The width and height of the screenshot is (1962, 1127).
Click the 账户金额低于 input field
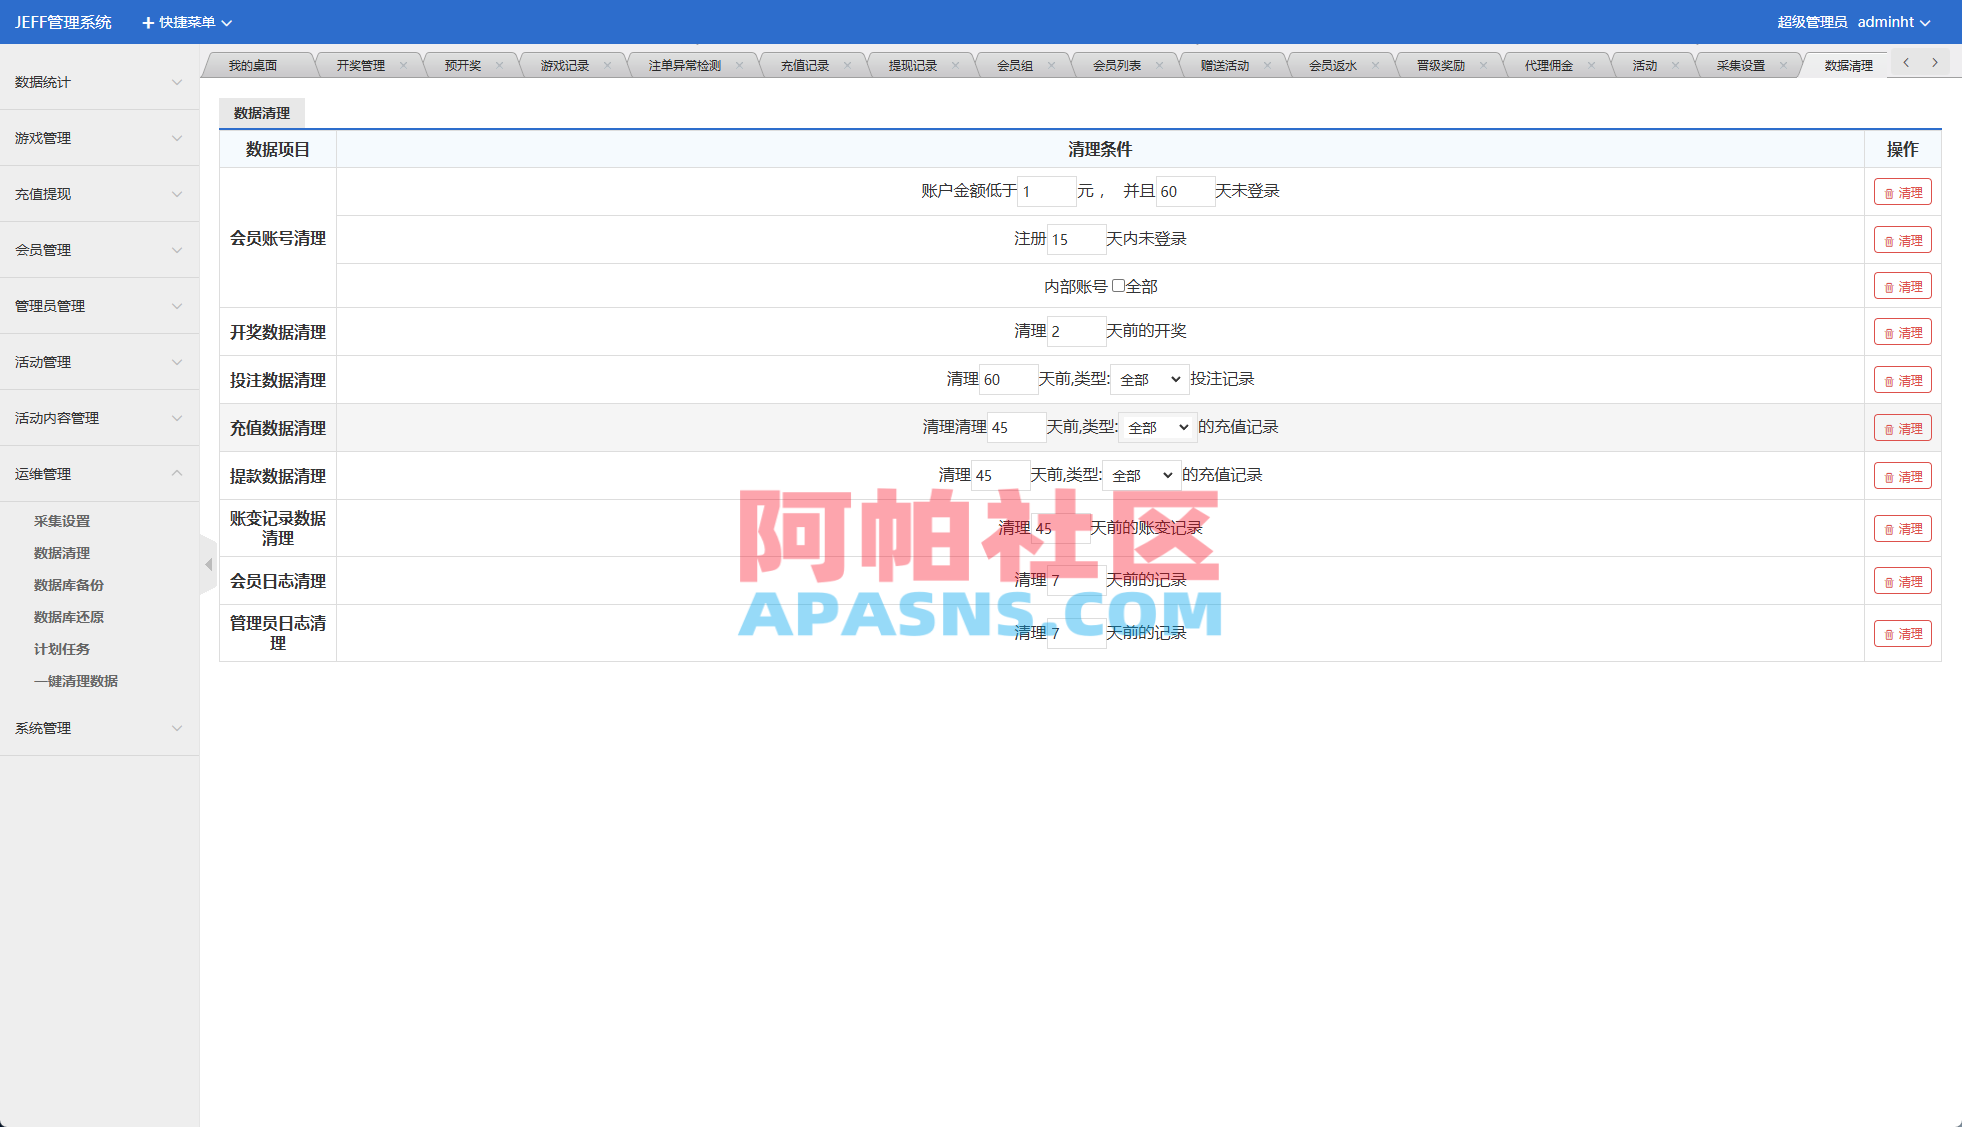click(1046, 191)
